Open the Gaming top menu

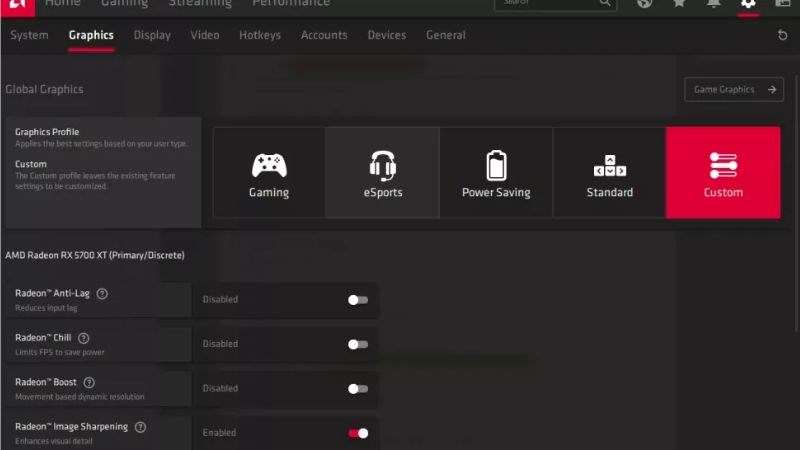pyautogui.click(x=124, y=4)
